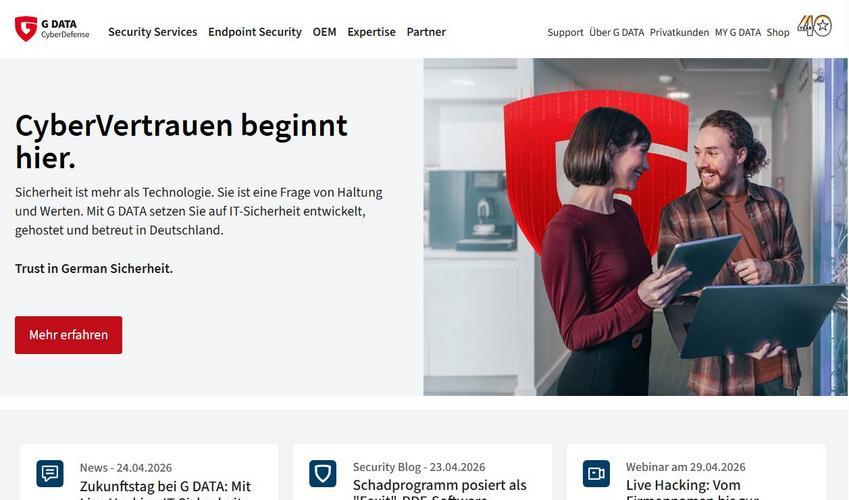Image resolution: width=849 pixels, height=500 pixels.
Task: Click the hero image with red shield
Action: (x=636, y=227)
